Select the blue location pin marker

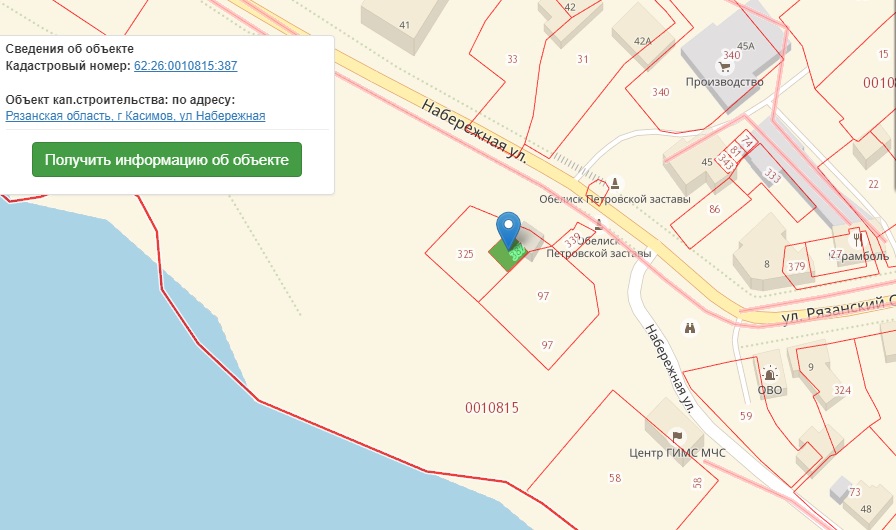[x=508, y=230]
